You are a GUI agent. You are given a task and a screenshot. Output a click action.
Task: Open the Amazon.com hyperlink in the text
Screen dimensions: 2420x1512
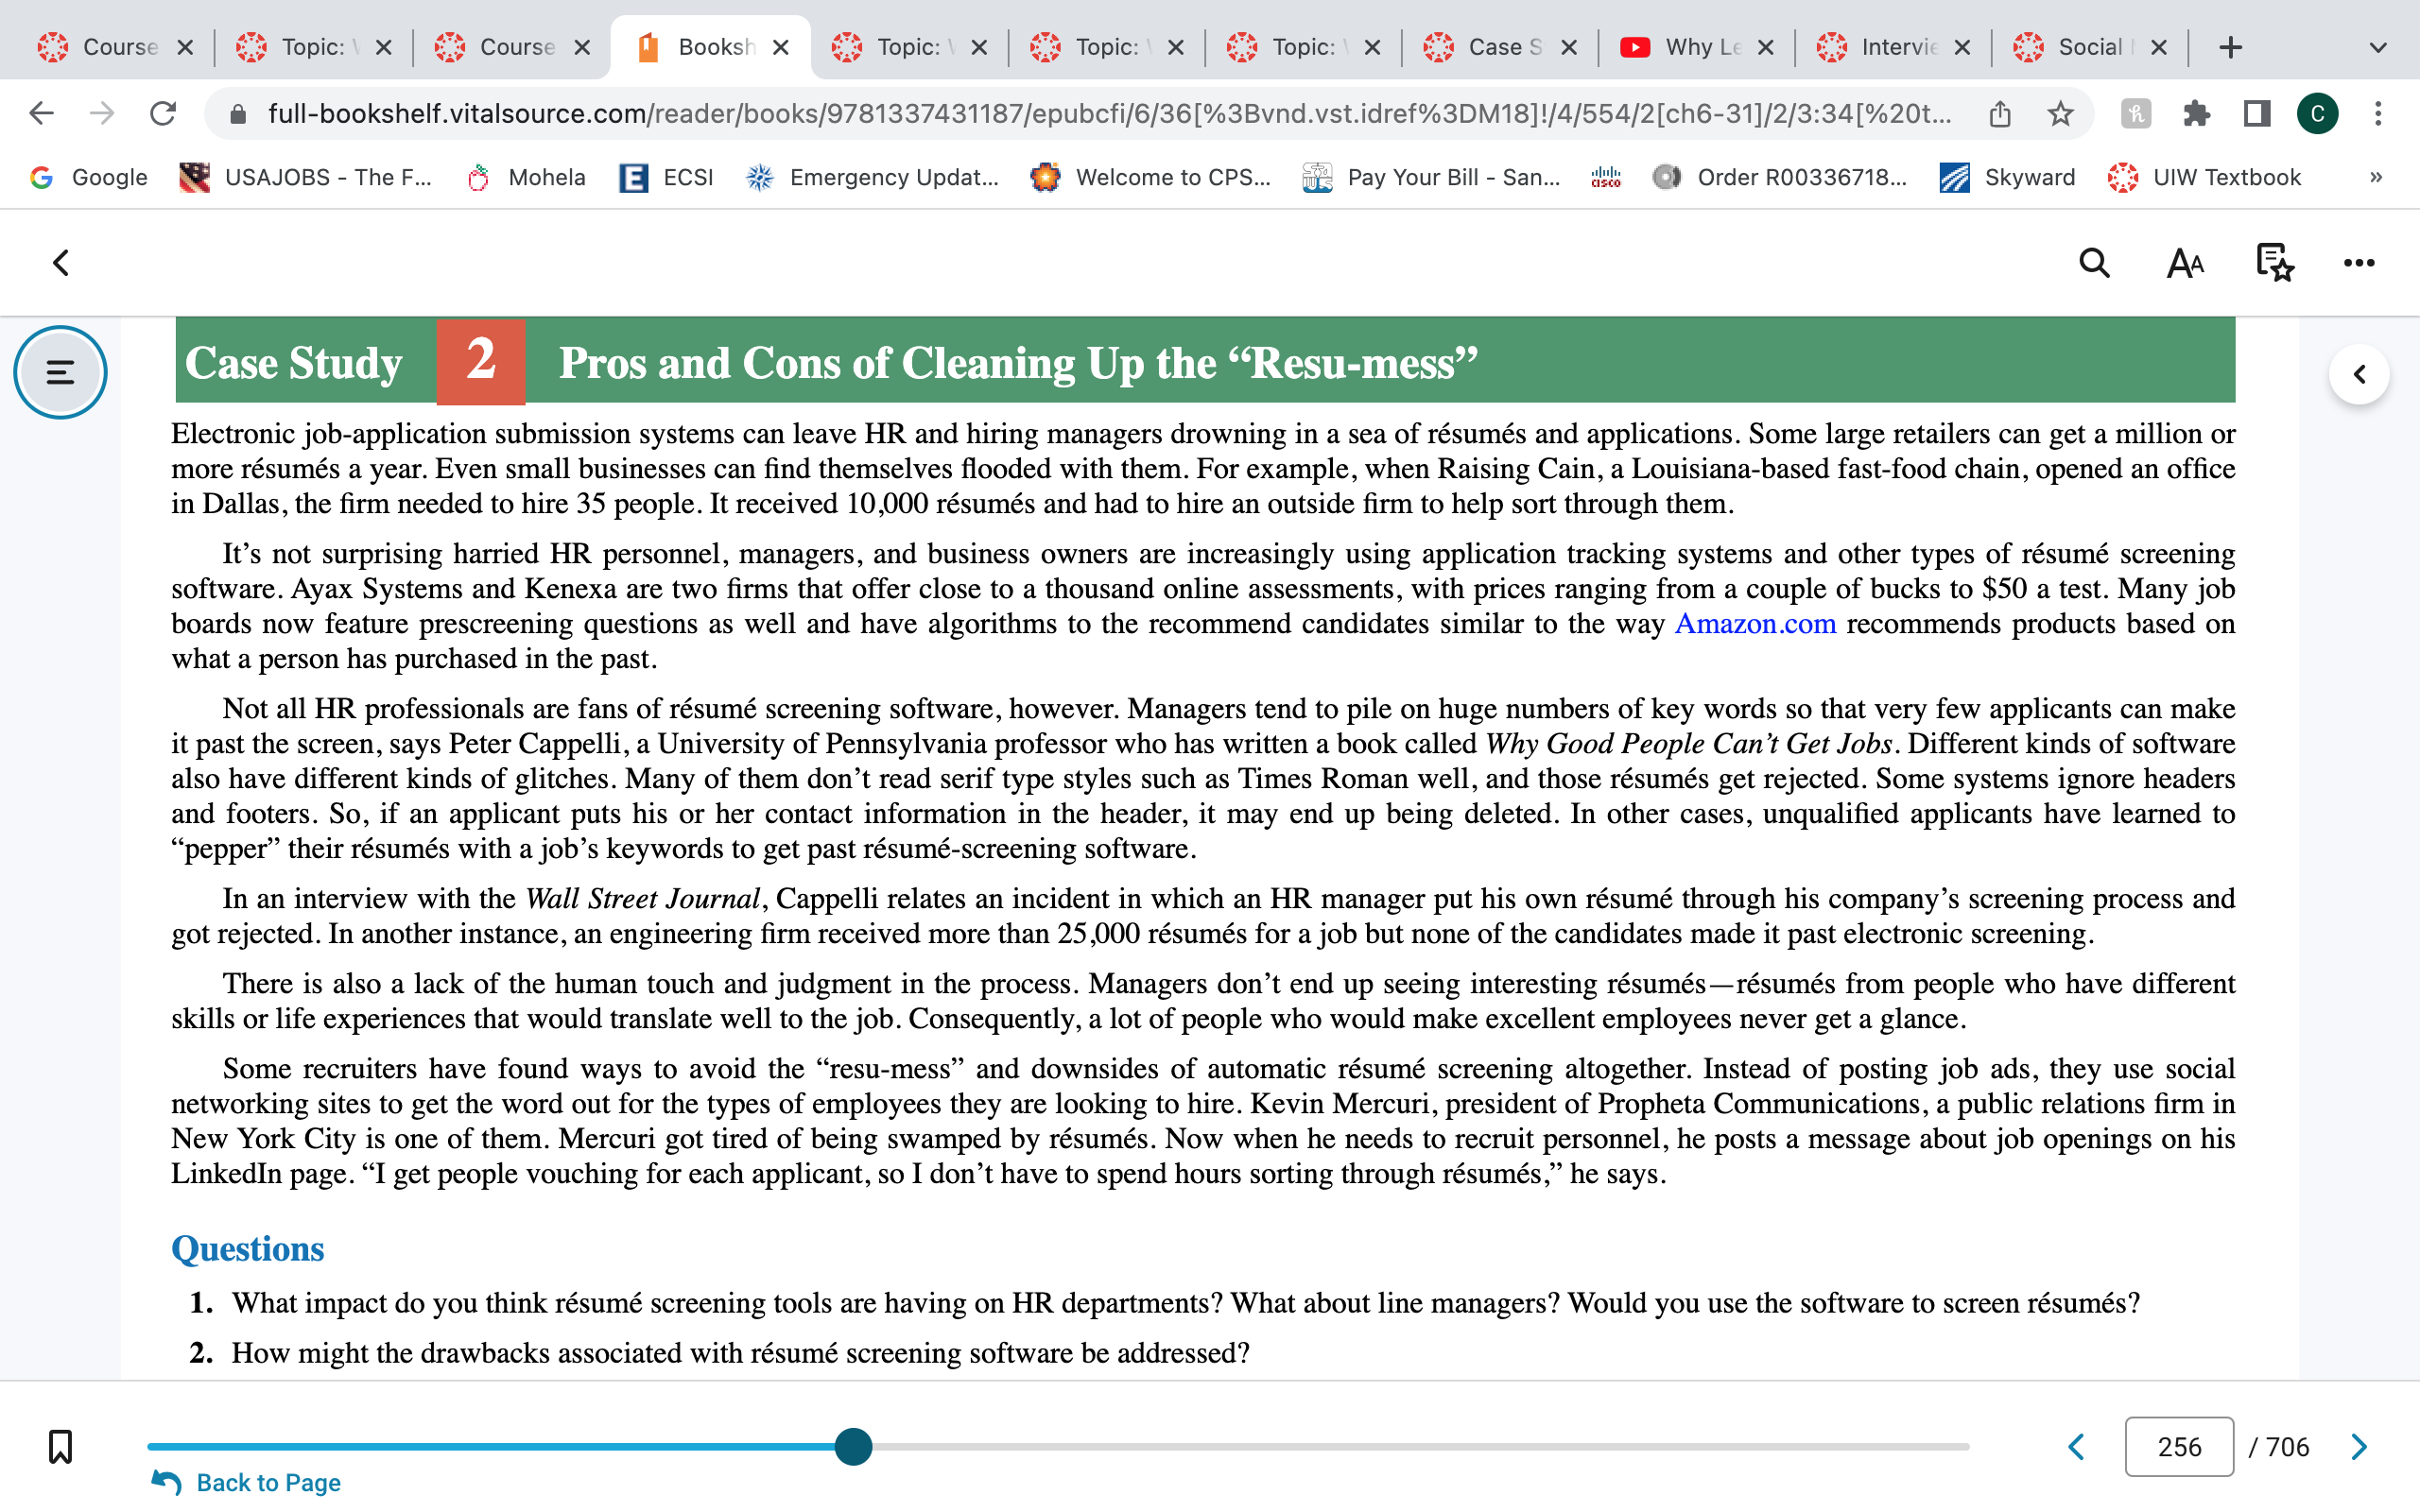[x=1755, y=624]
